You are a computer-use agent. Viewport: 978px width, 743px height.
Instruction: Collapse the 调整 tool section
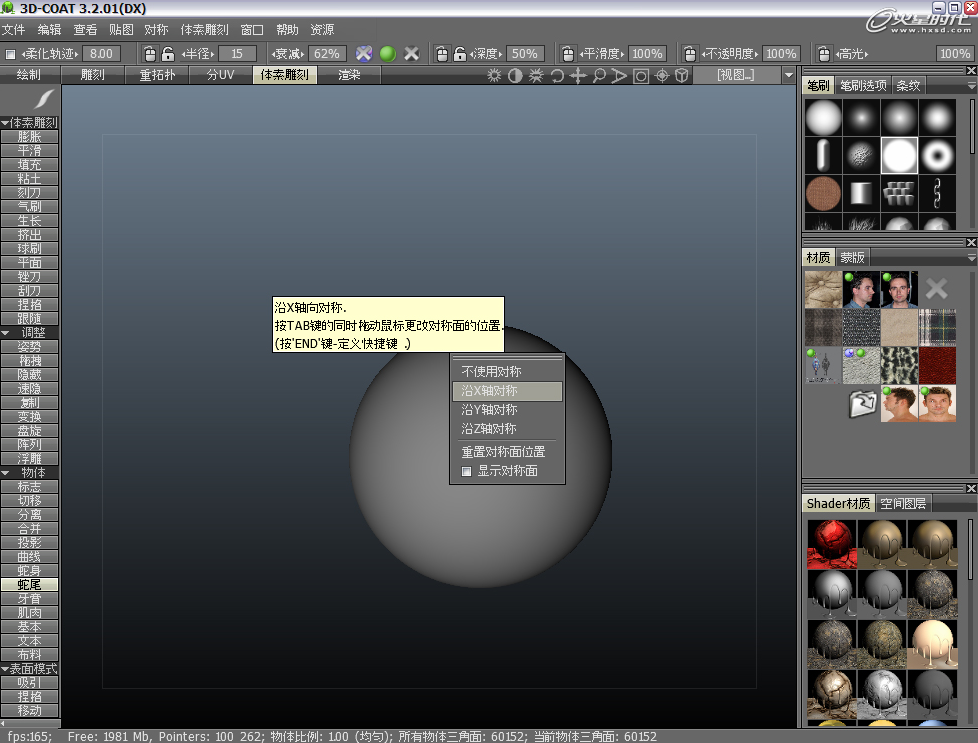pyautogui.click(x=30, y=332)
